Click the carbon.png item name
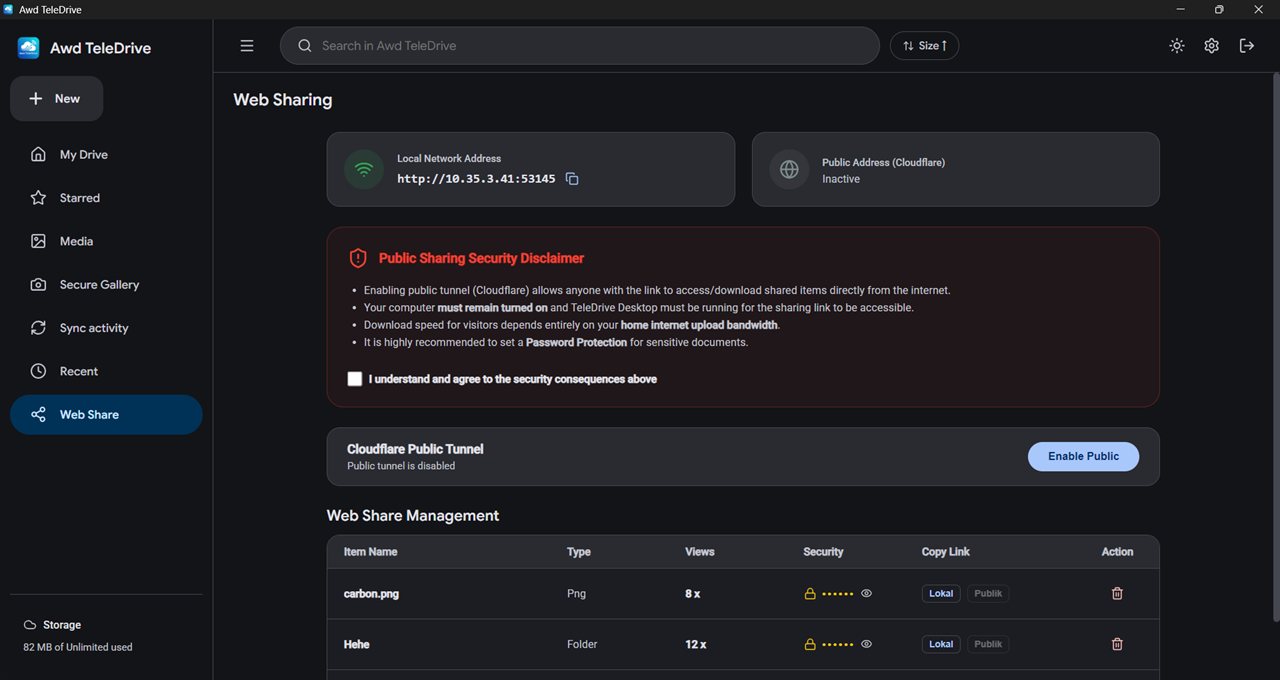 (371, 594)
